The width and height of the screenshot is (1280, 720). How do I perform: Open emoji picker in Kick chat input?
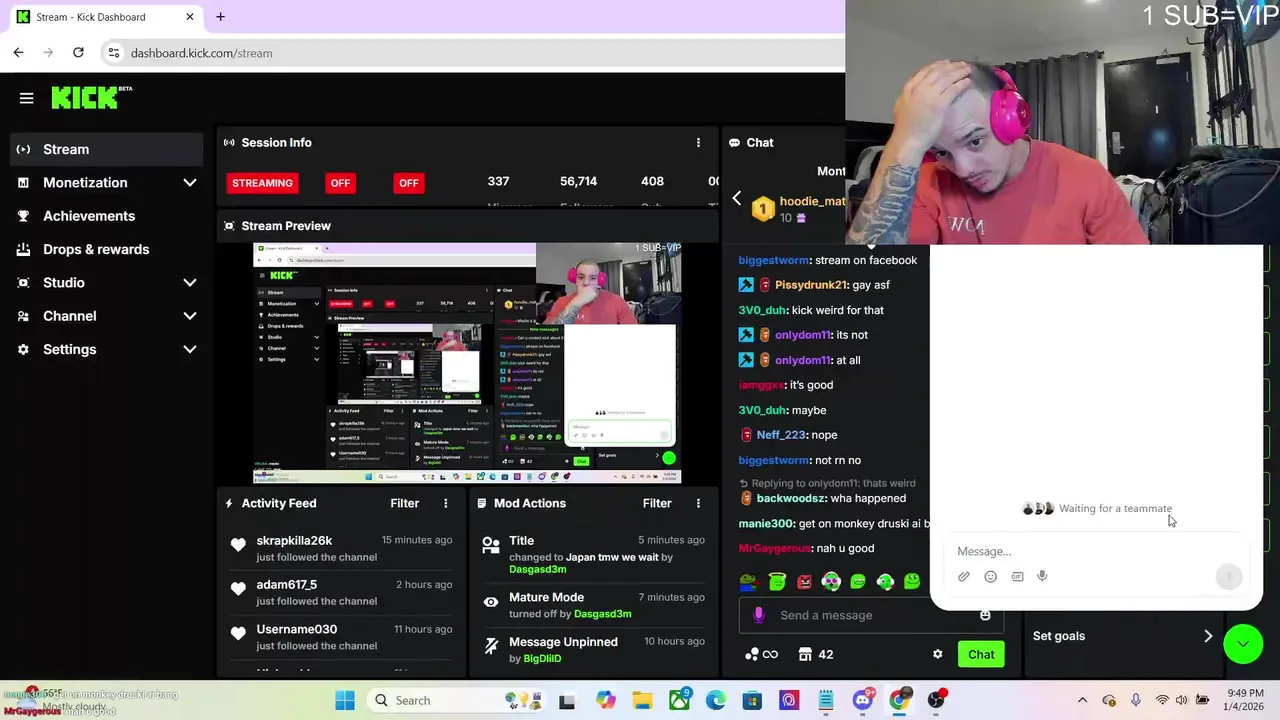pos(985,615)
